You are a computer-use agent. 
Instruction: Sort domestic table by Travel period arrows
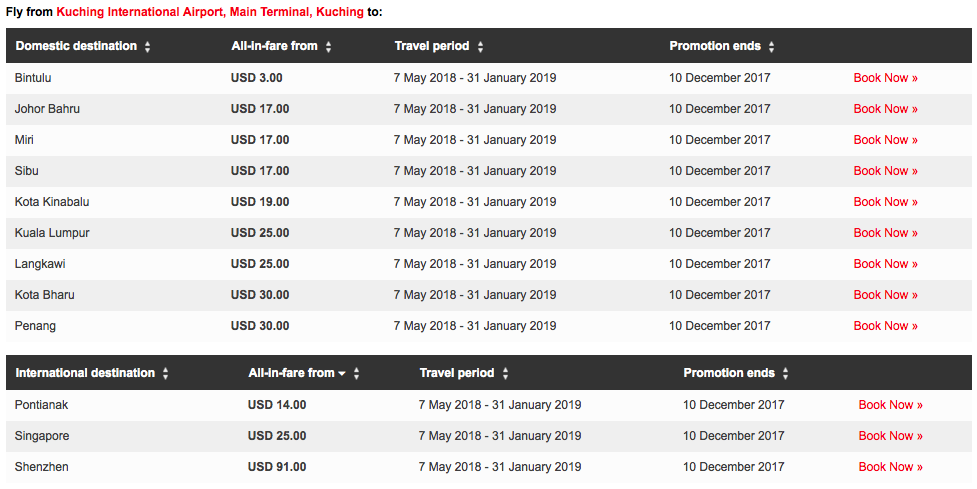[x=480, y=47]
